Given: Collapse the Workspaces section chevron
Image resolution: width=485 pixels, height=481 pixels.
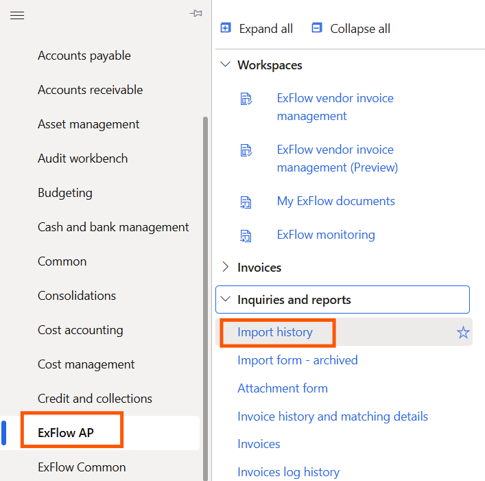Looking at the screenshot, I should pyautogui.click(x=226, y=64).
